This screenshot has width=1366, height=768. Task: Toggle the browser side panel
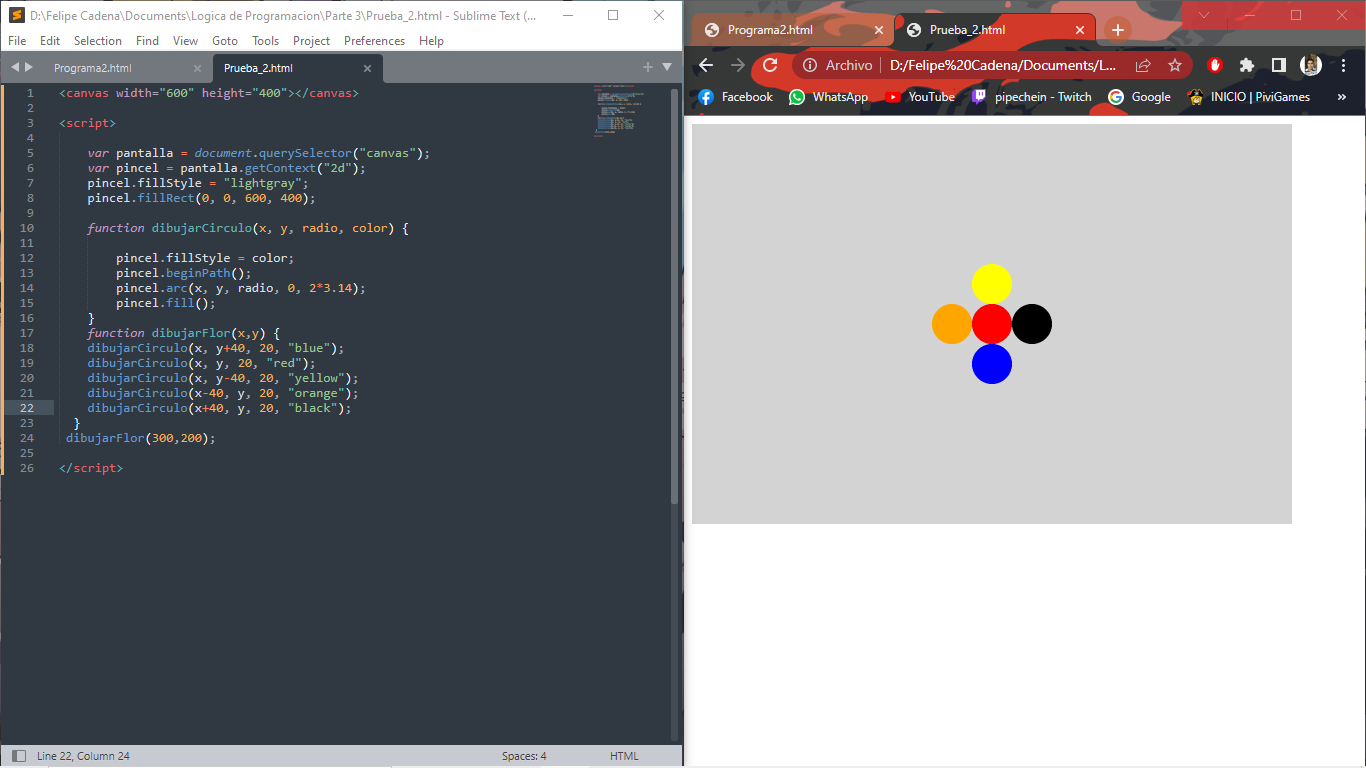click(1279, 65)
